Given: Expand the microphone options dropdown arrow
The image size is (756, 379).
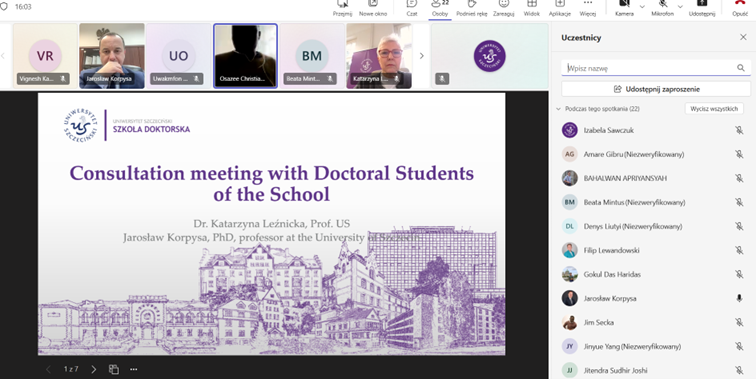Looking at the screenshot, I should tap(680, 6).
